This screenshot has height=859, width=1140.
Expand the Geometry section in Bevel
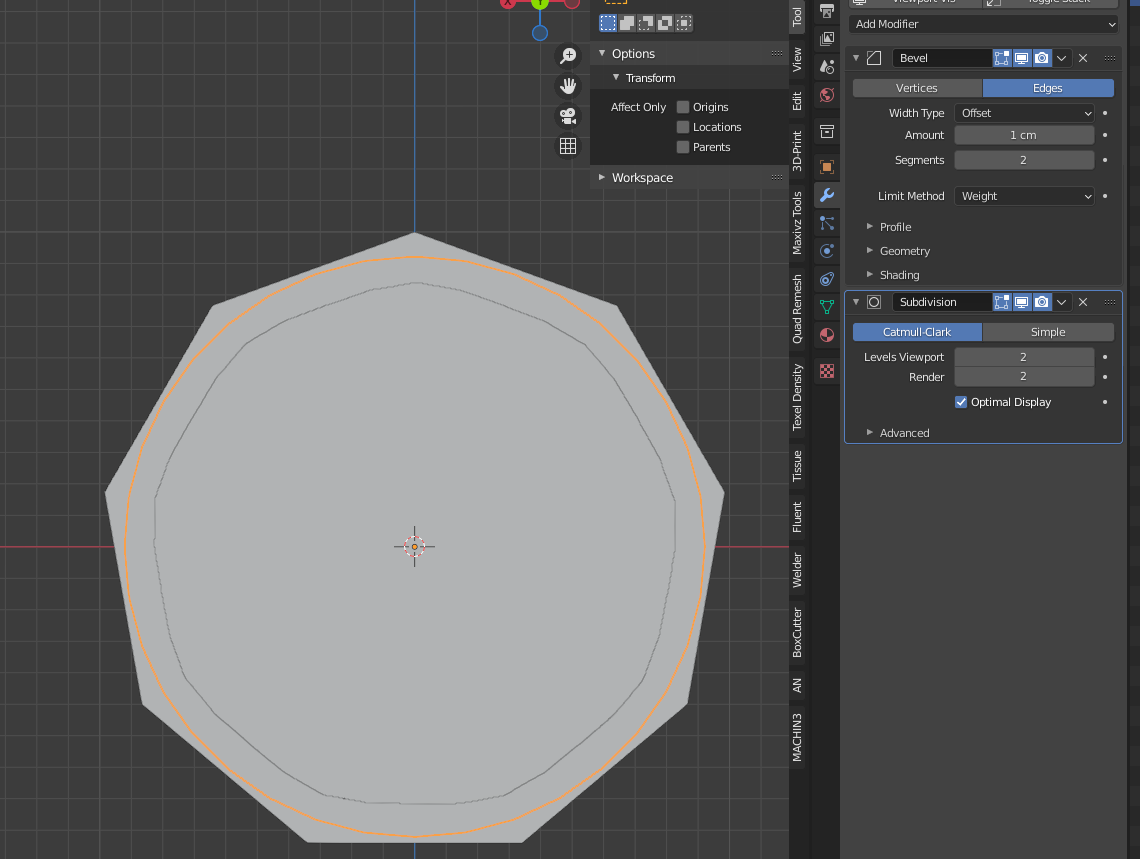(x=904, y=251)
